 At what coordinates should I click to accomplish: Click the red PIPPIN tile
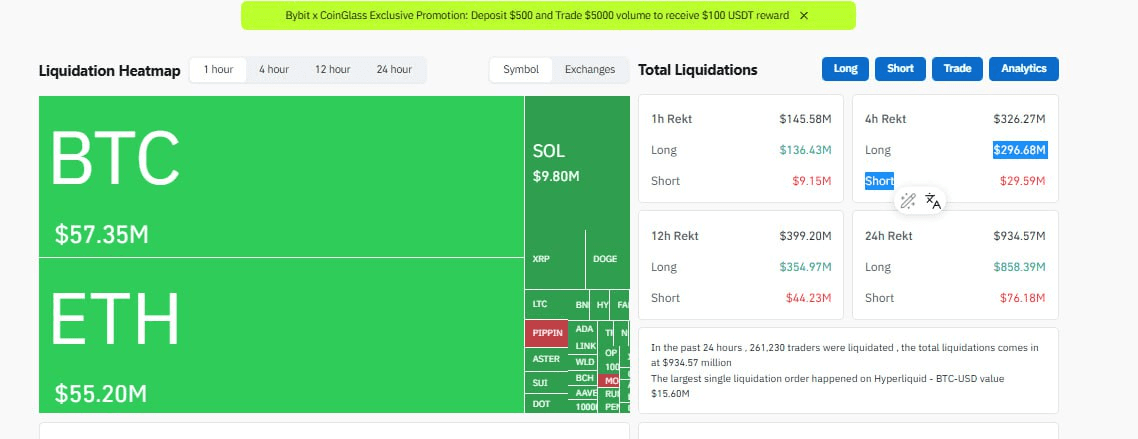547,333
